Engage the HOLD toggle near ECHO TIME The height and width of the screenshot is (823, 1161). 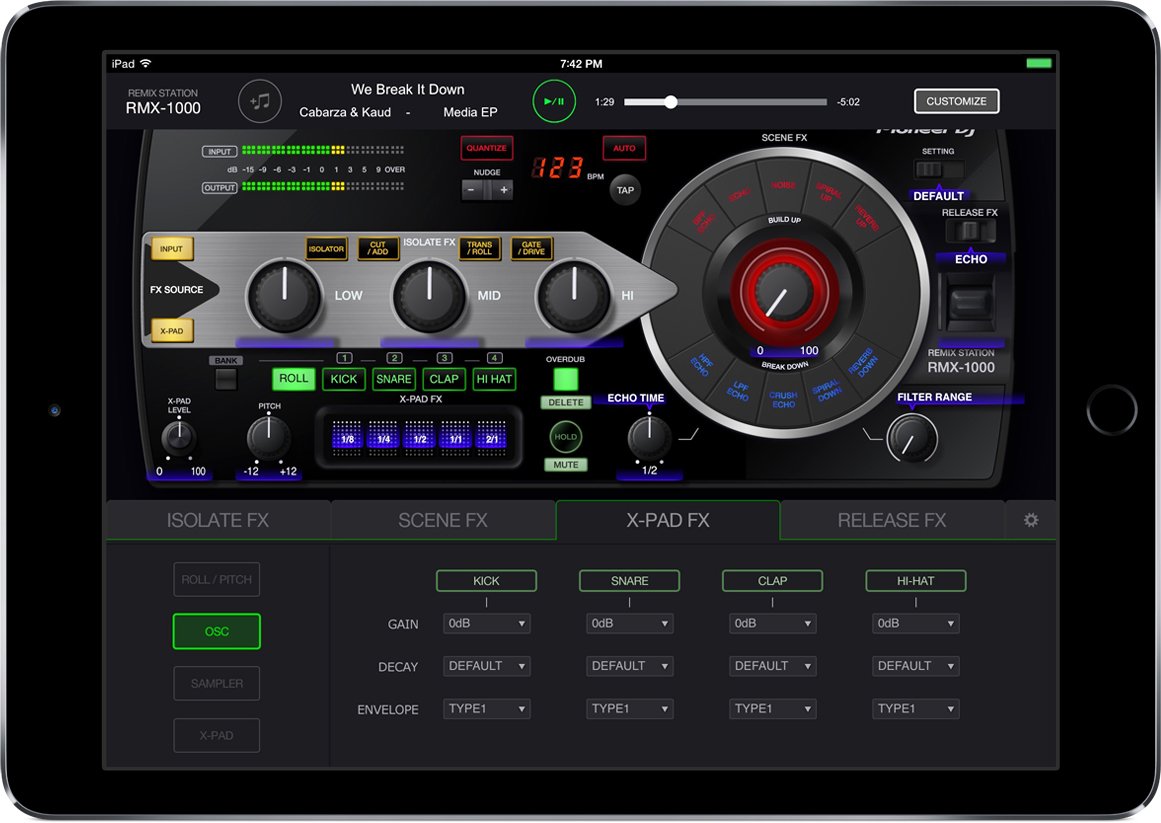coord(565,437)
